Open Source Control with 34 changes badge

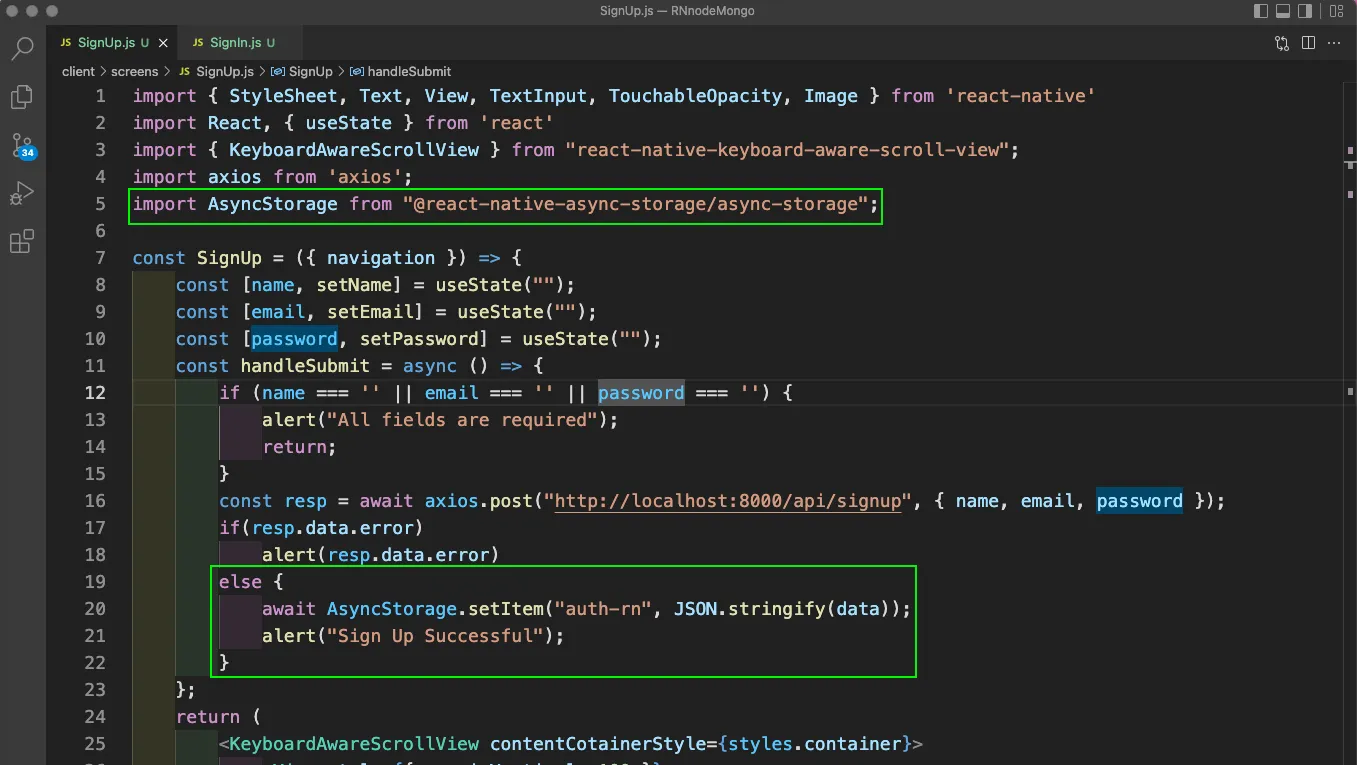click(x=22, y=145)
